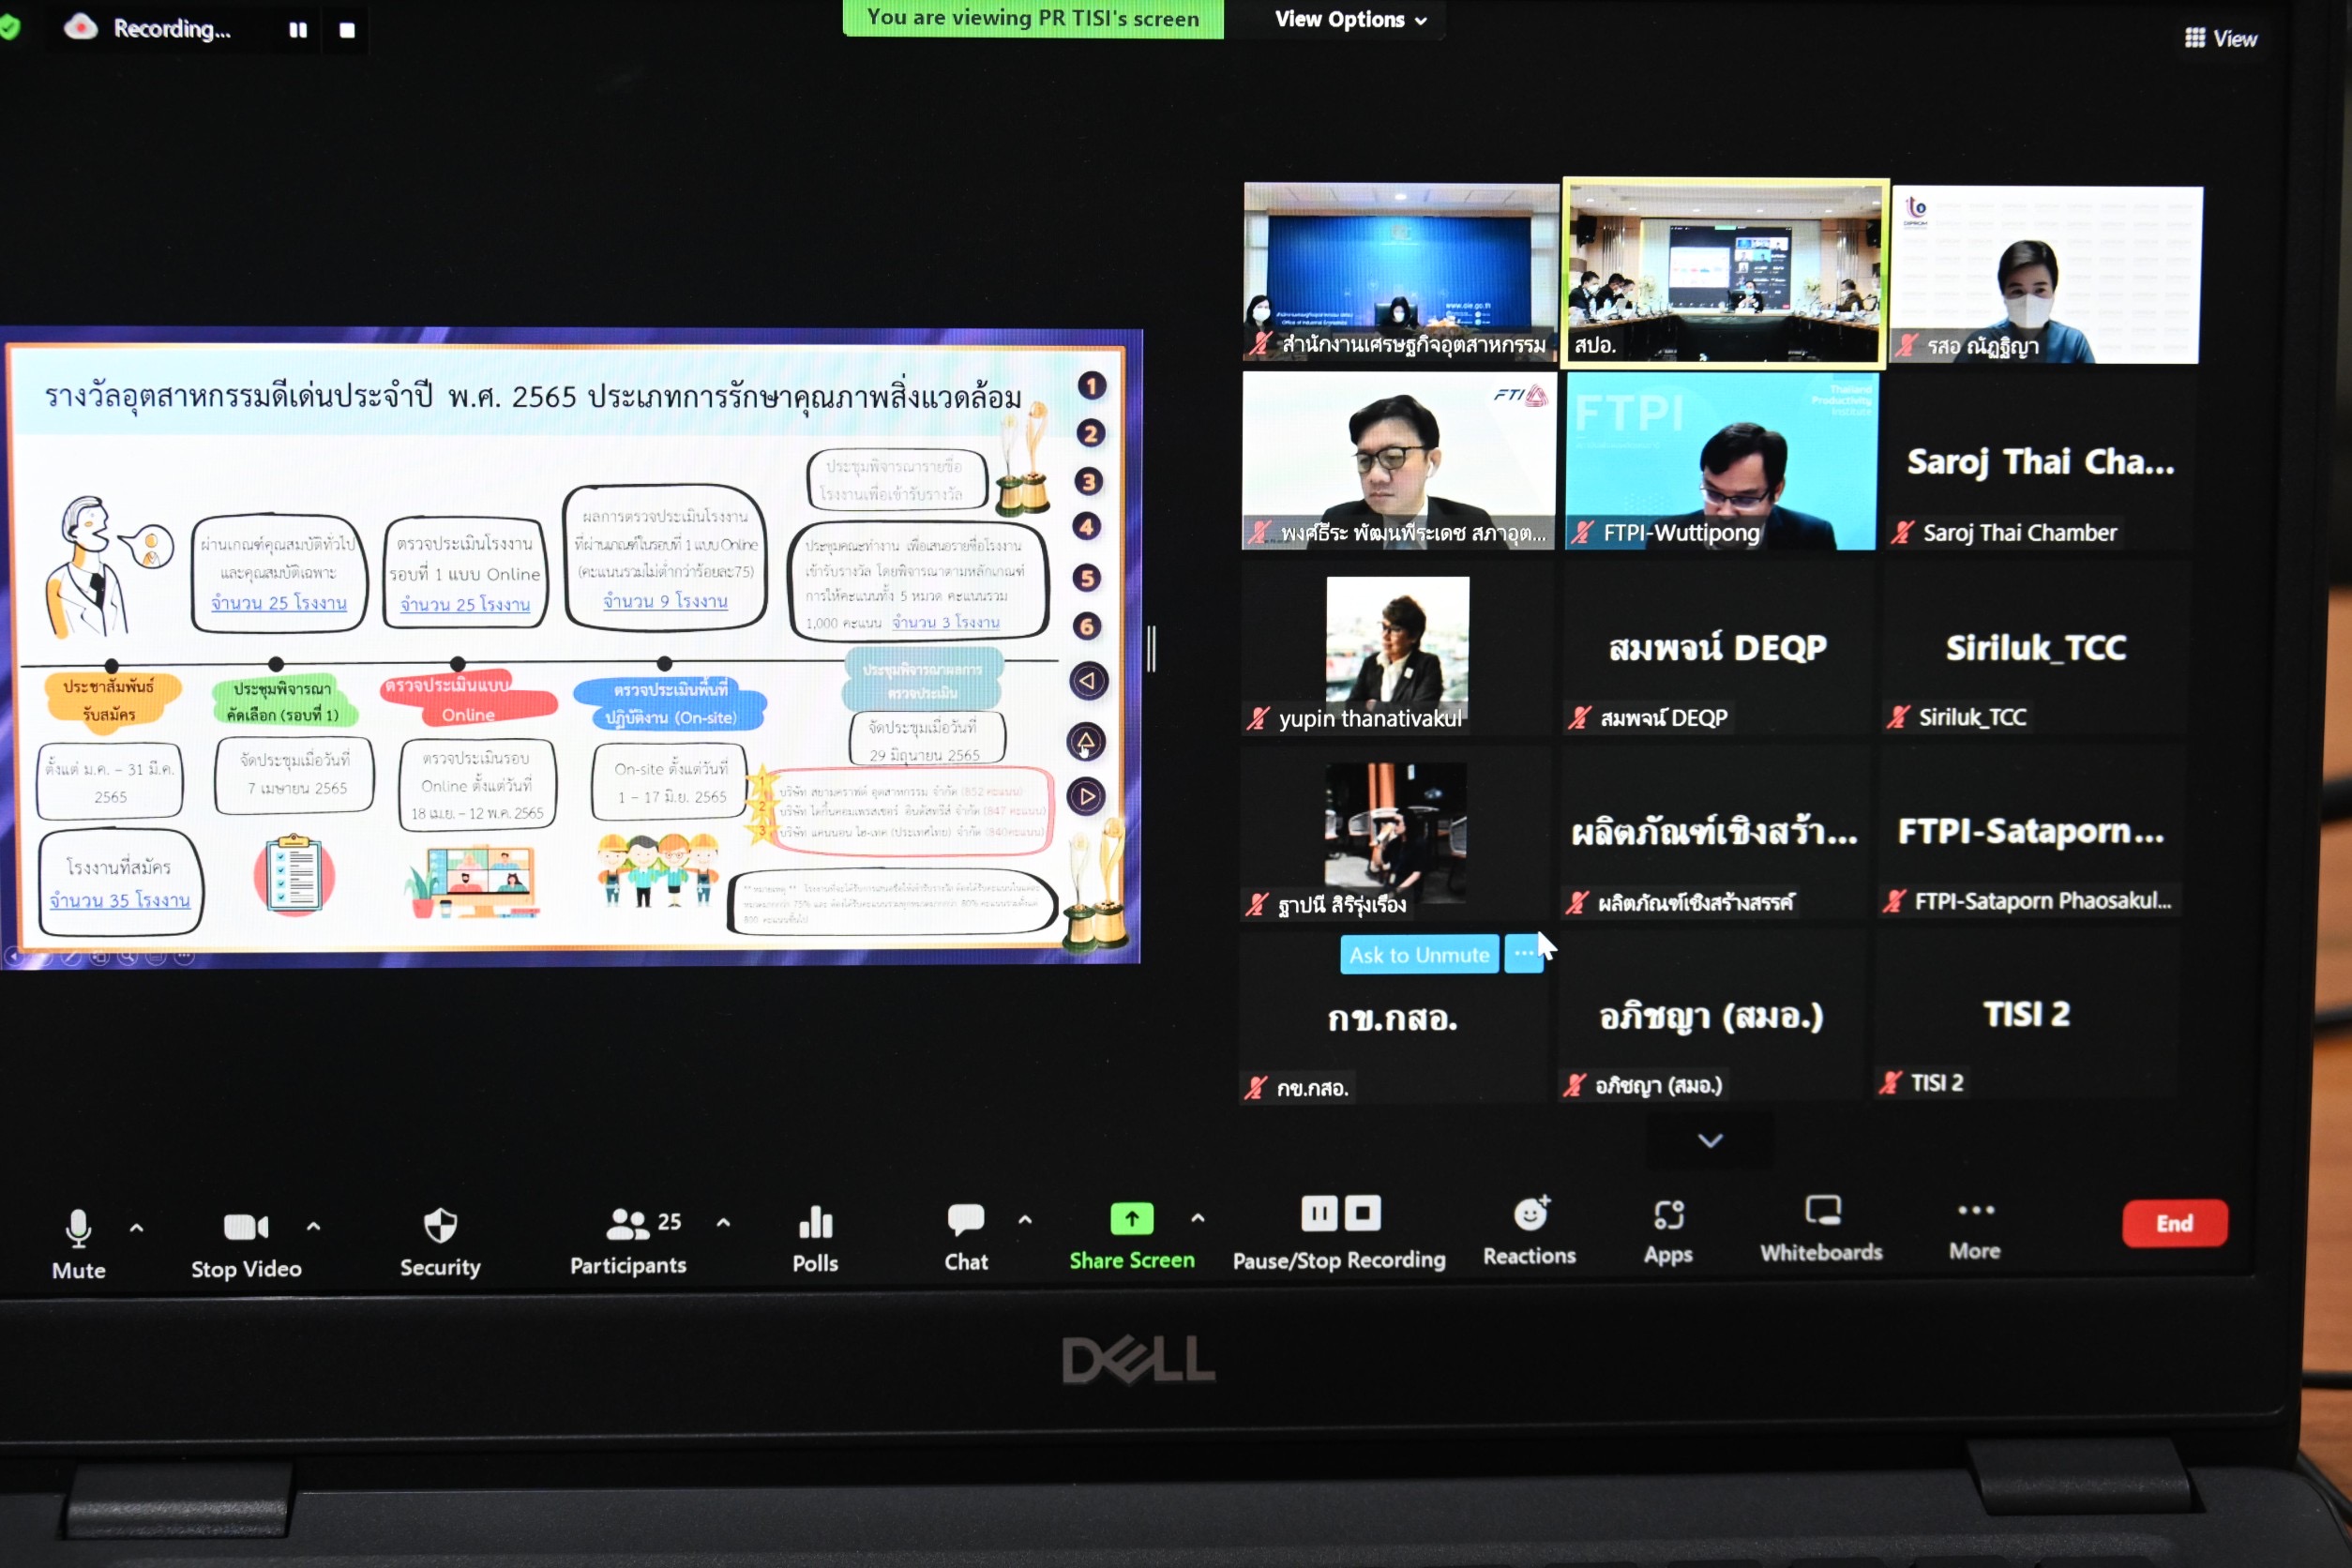Open the More options menu

(1975, 1229)
